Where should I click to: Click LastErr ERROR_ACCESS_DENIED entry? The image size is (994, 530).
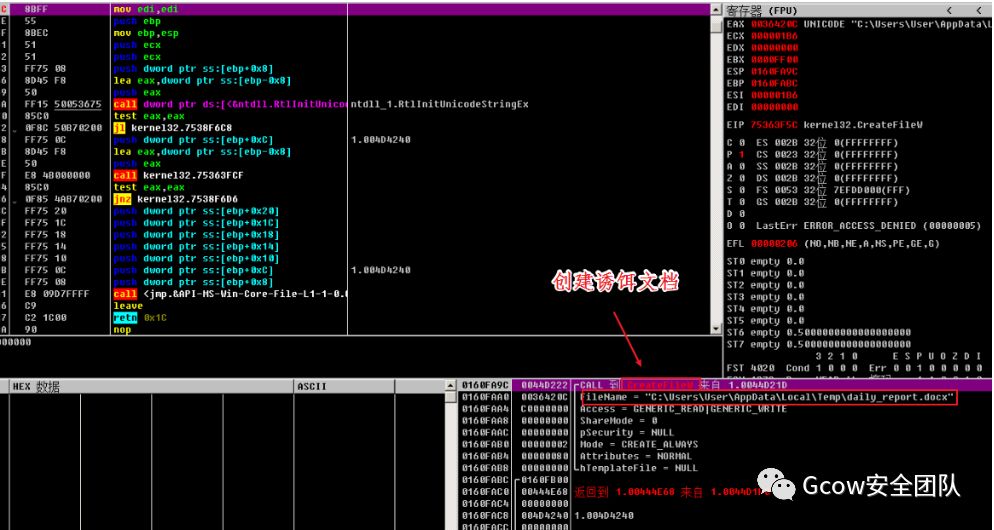point(868,226)
